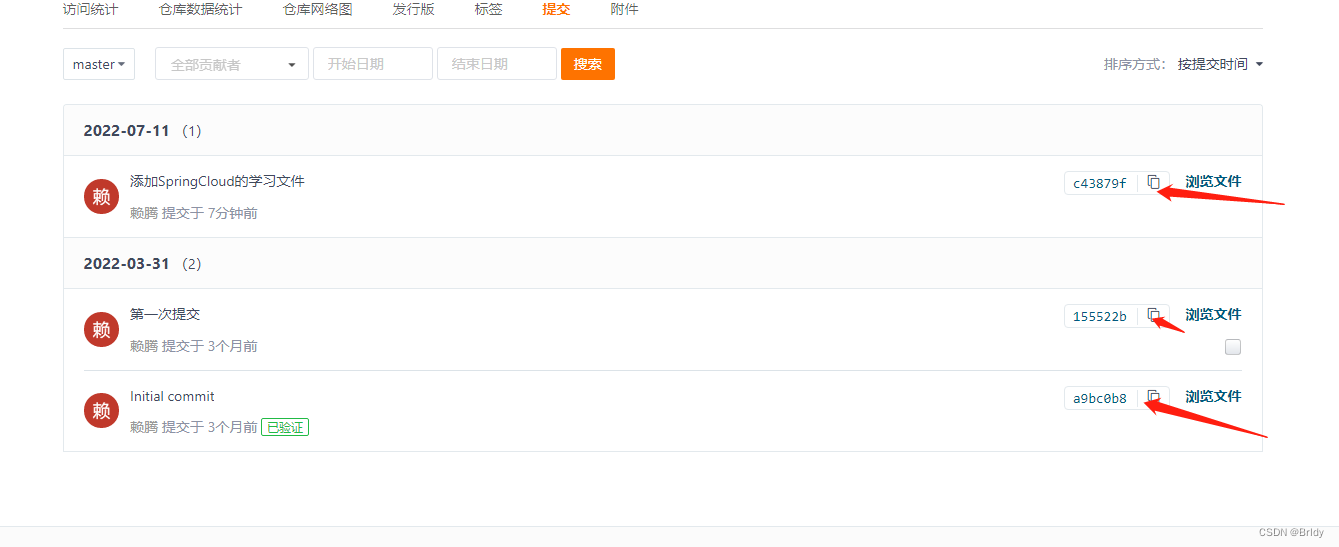
Task: Copy commit hash 155522b
Action: [x=1153, y=315]
